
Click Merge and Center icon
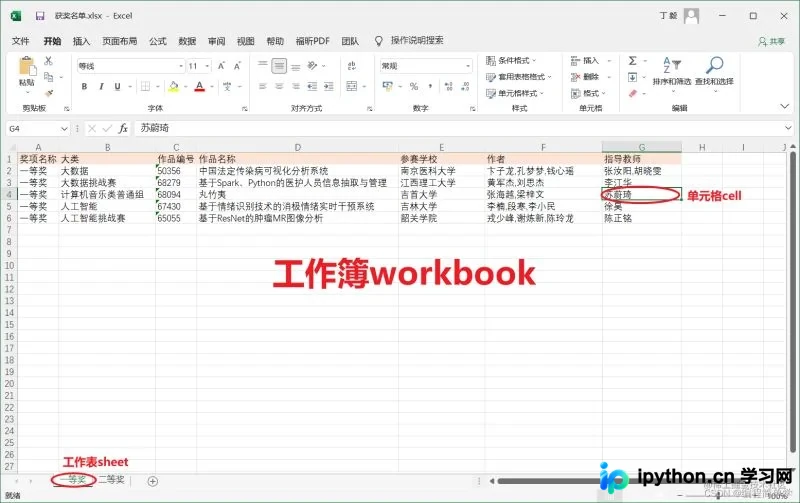coord(352,87)
